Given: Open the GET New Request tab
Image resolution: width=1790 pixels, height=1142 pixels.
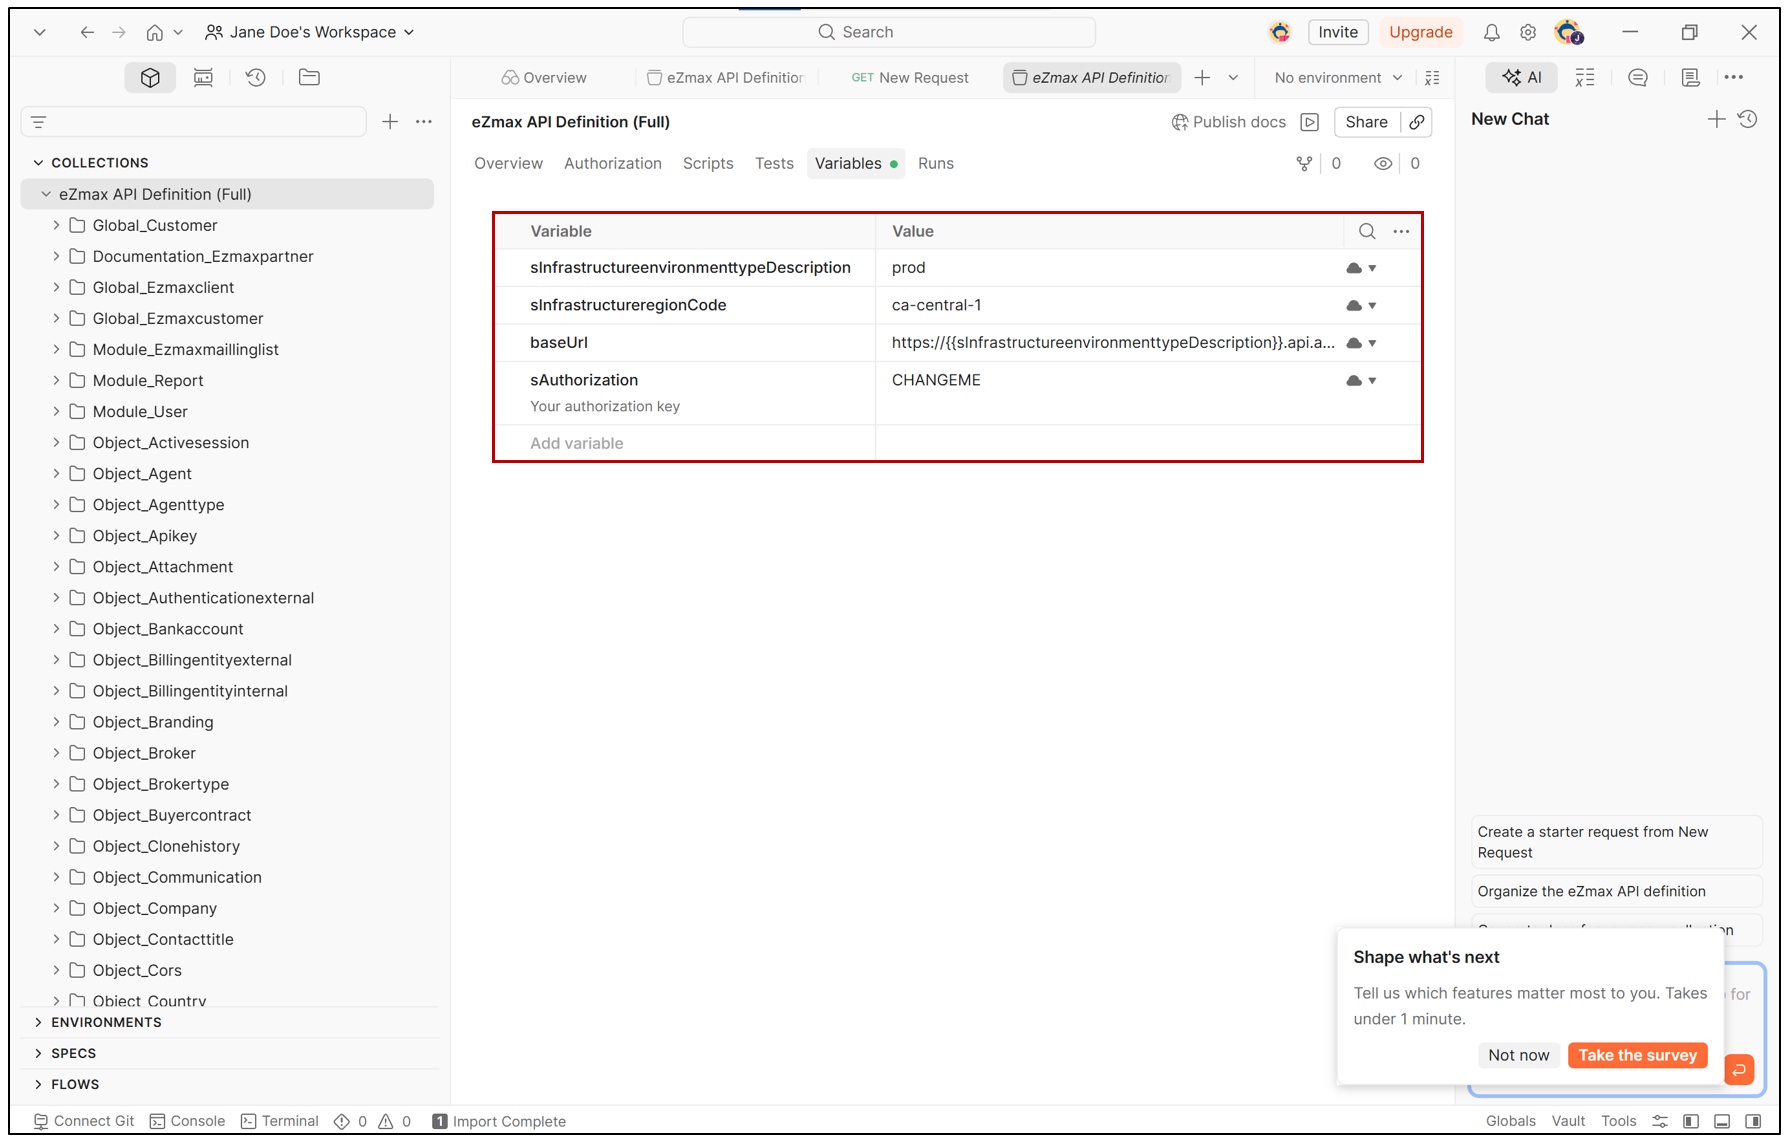Looking at the screenshot, I should click(x=910, y=77).
